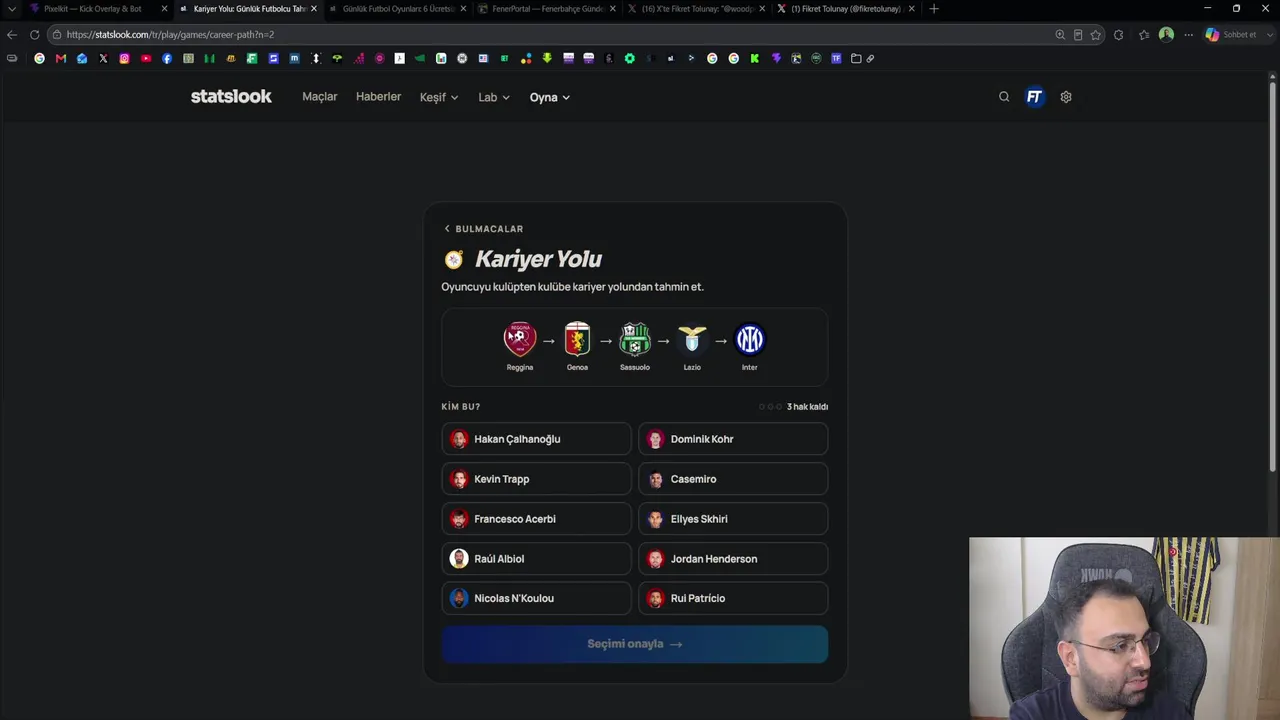1280x720 pixels.
Task: Pick Francesco Acerbi as the guess
Action: click(536, 519)
